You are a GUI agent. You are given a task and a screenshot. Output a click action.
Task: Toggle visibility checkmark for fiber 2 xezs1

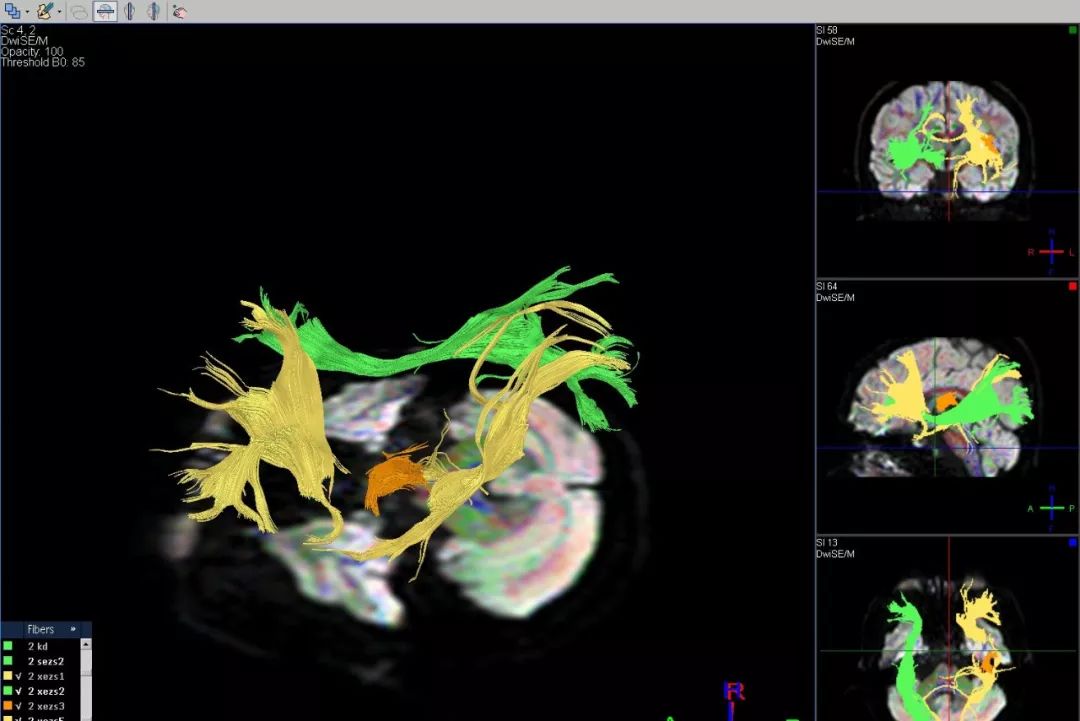(x=19, y=676)
